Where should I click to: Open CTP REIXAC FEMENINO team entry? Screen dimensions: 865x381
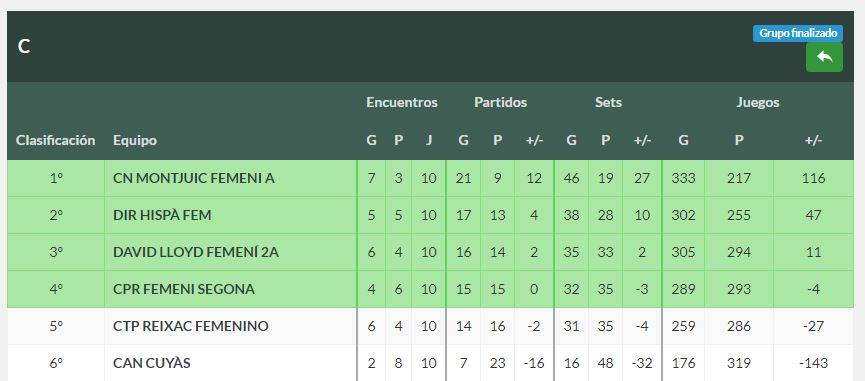pos(191,326)
